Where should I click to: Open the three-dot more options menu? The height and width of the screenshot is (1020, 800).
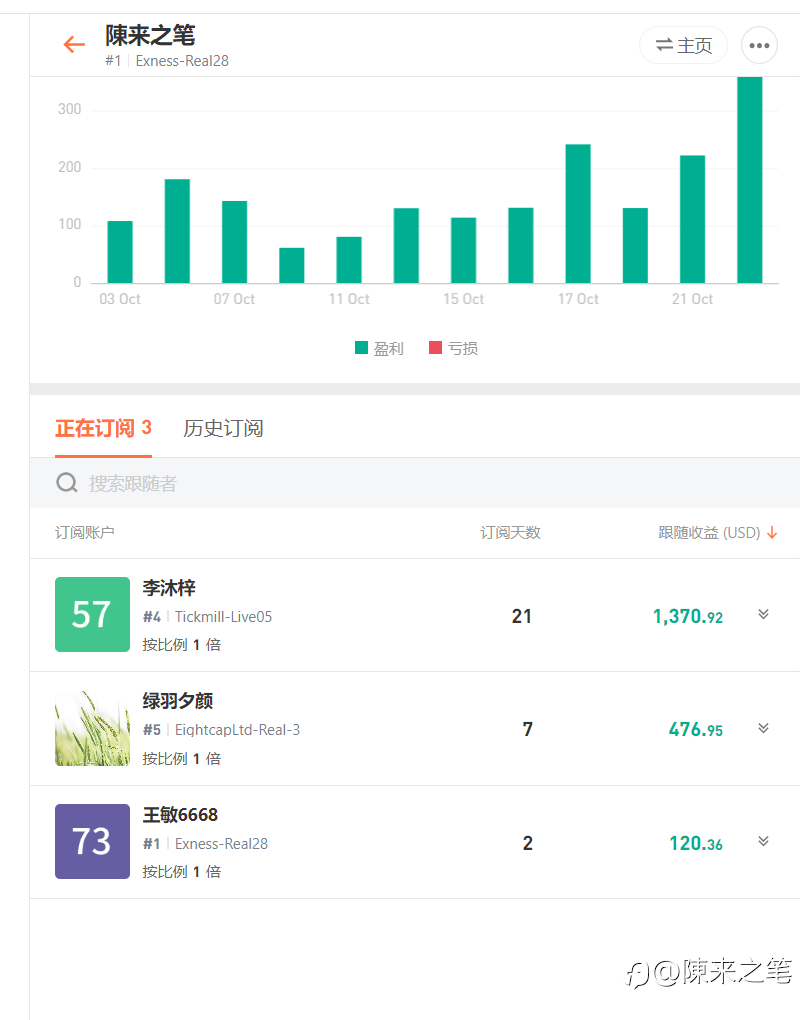click(x=759, y=46)
